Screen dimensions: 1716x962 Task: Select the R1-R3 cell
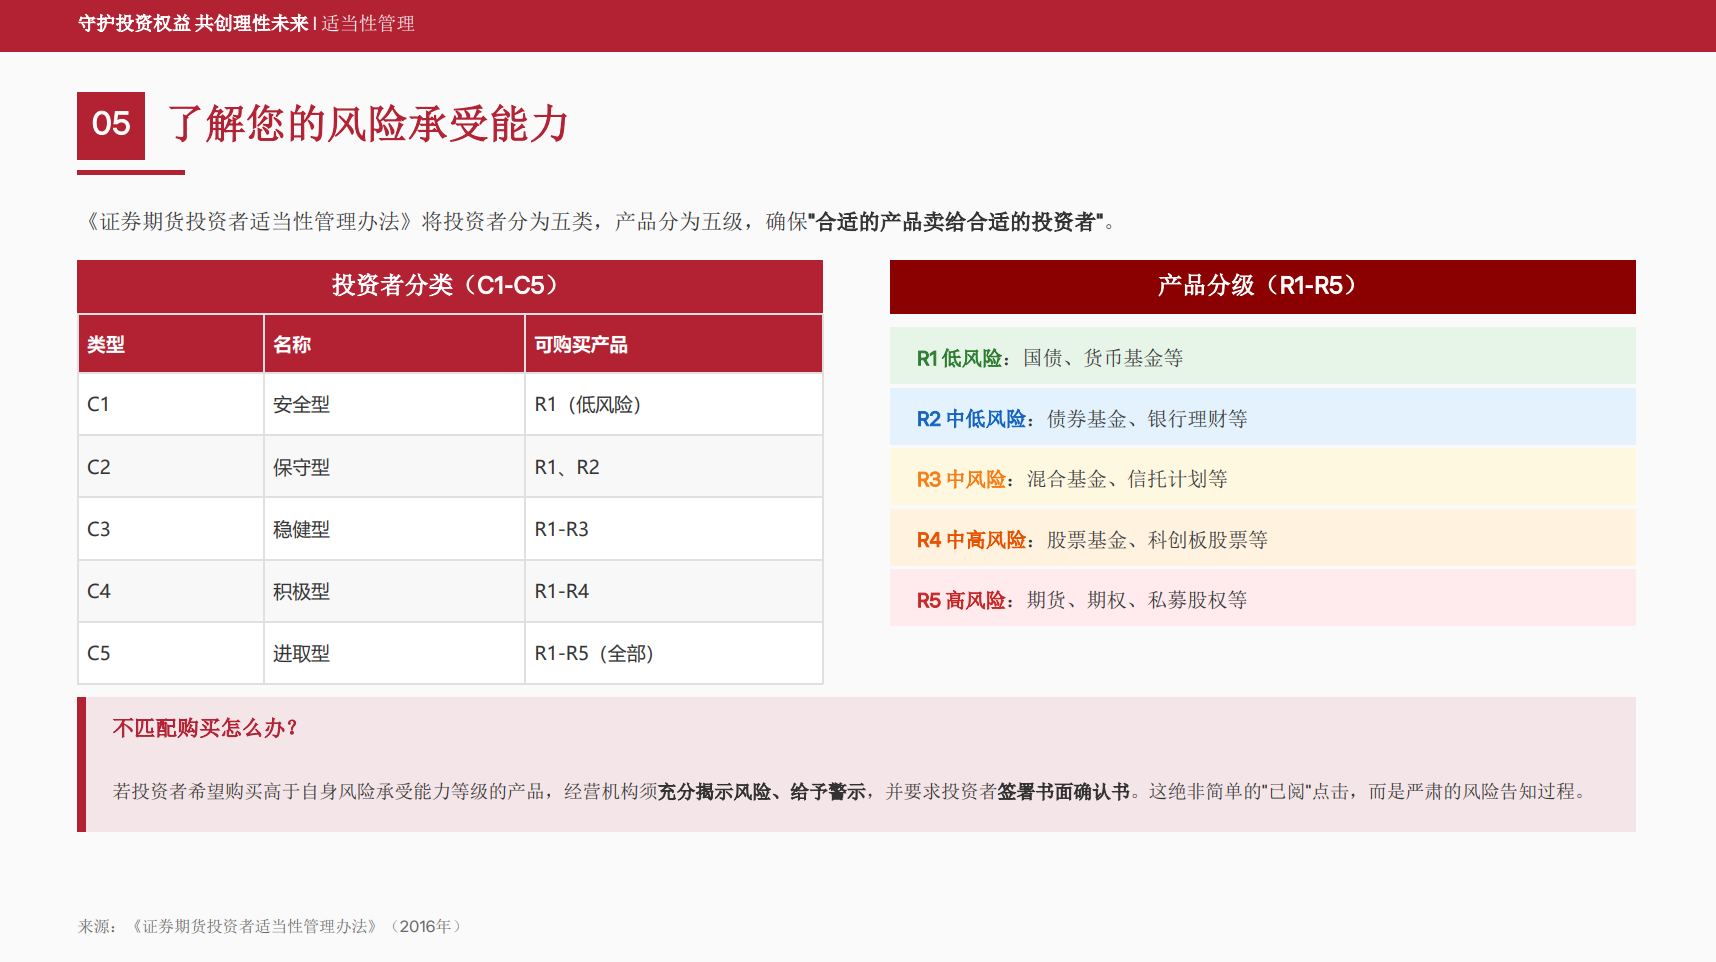(x=673, y=529)
